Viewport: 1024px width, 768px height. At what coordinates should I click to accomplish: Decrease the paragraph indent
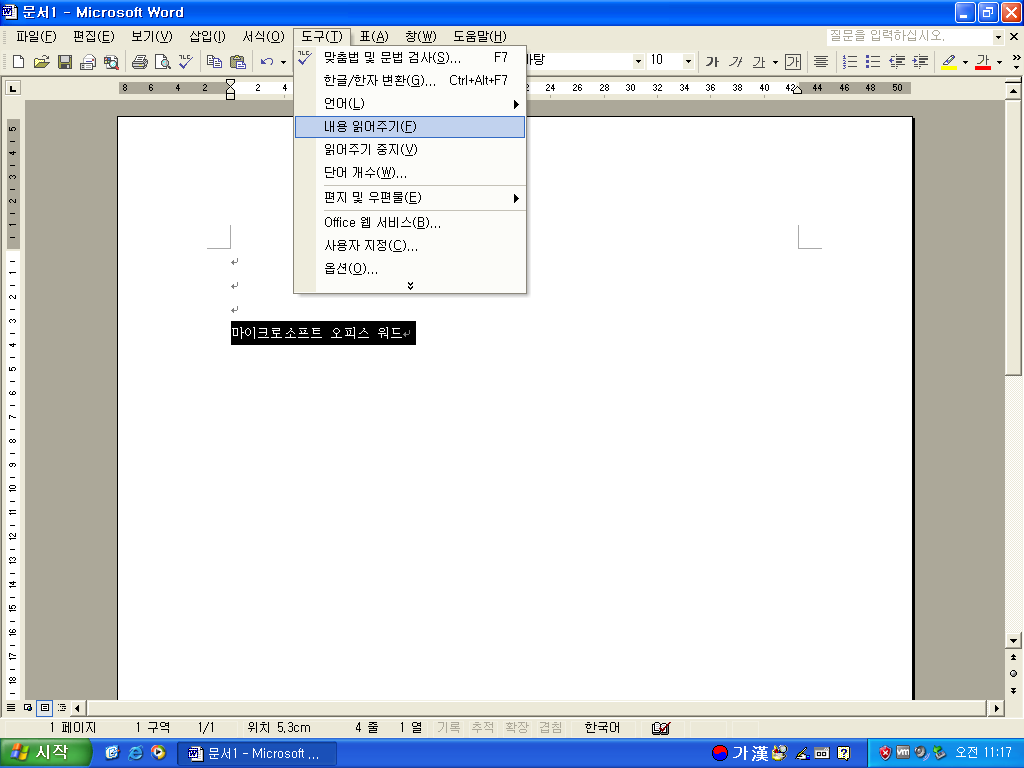click(897, 62)
